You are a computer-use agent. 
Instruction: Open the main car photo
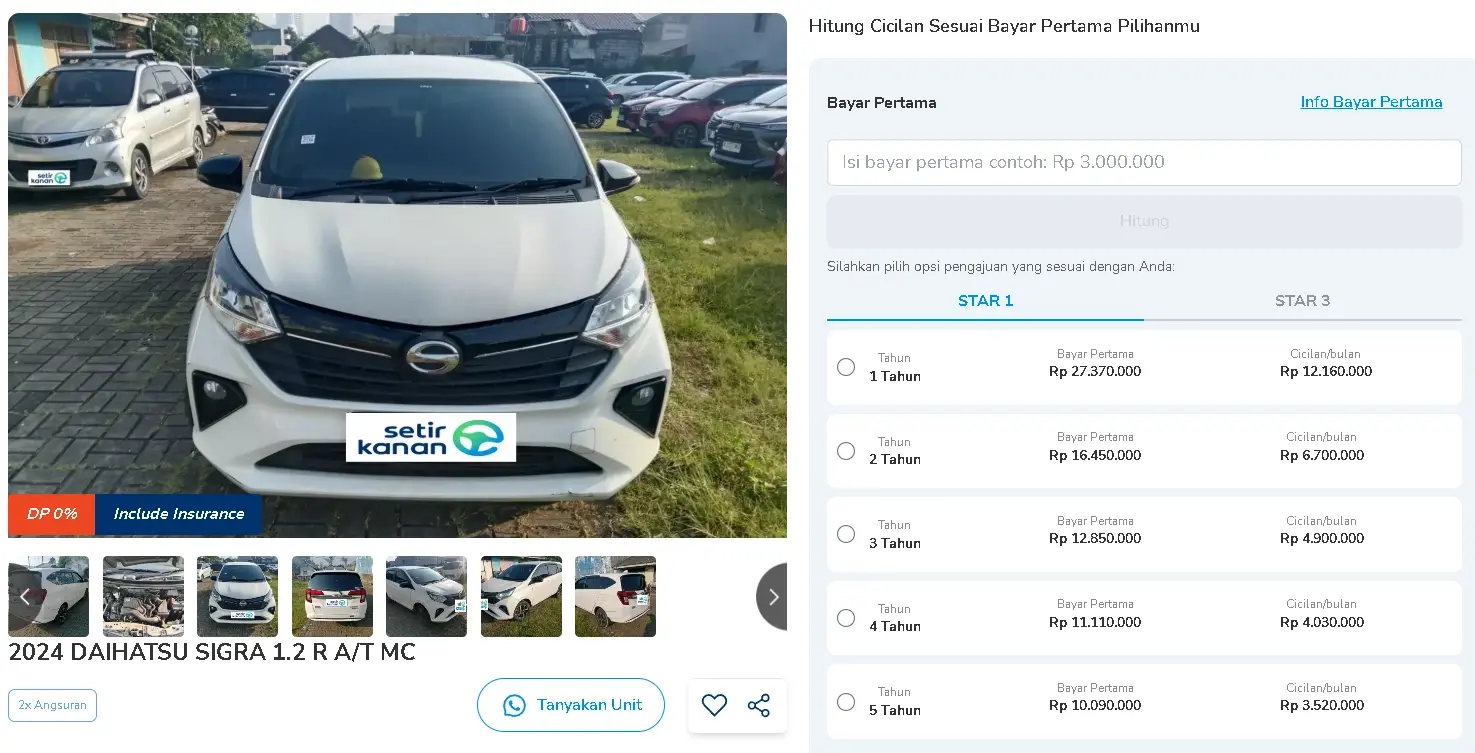point(397,275)
